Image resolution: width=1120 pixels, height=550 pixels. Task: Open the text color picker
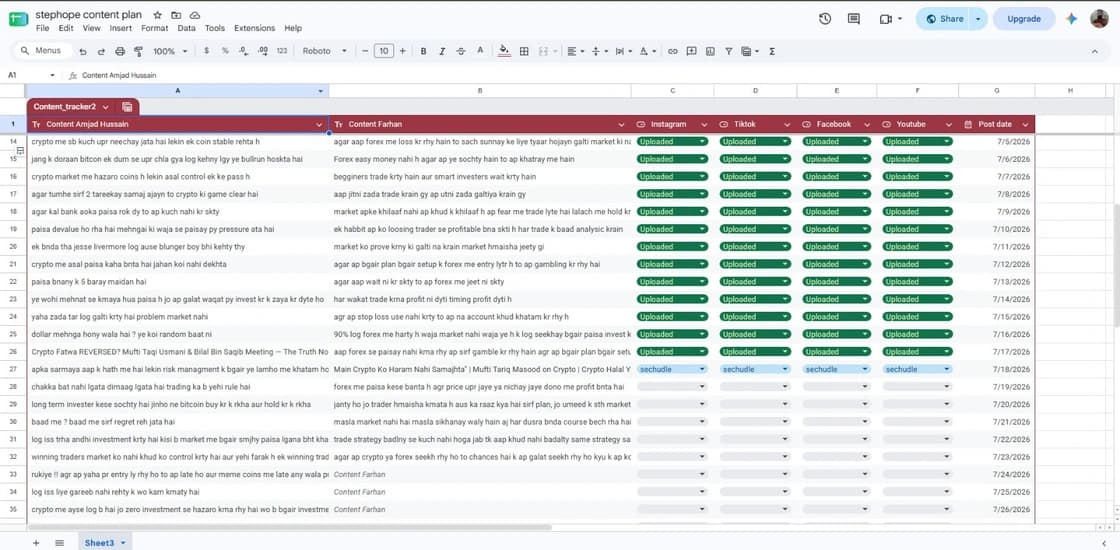(x=480, y=51)
